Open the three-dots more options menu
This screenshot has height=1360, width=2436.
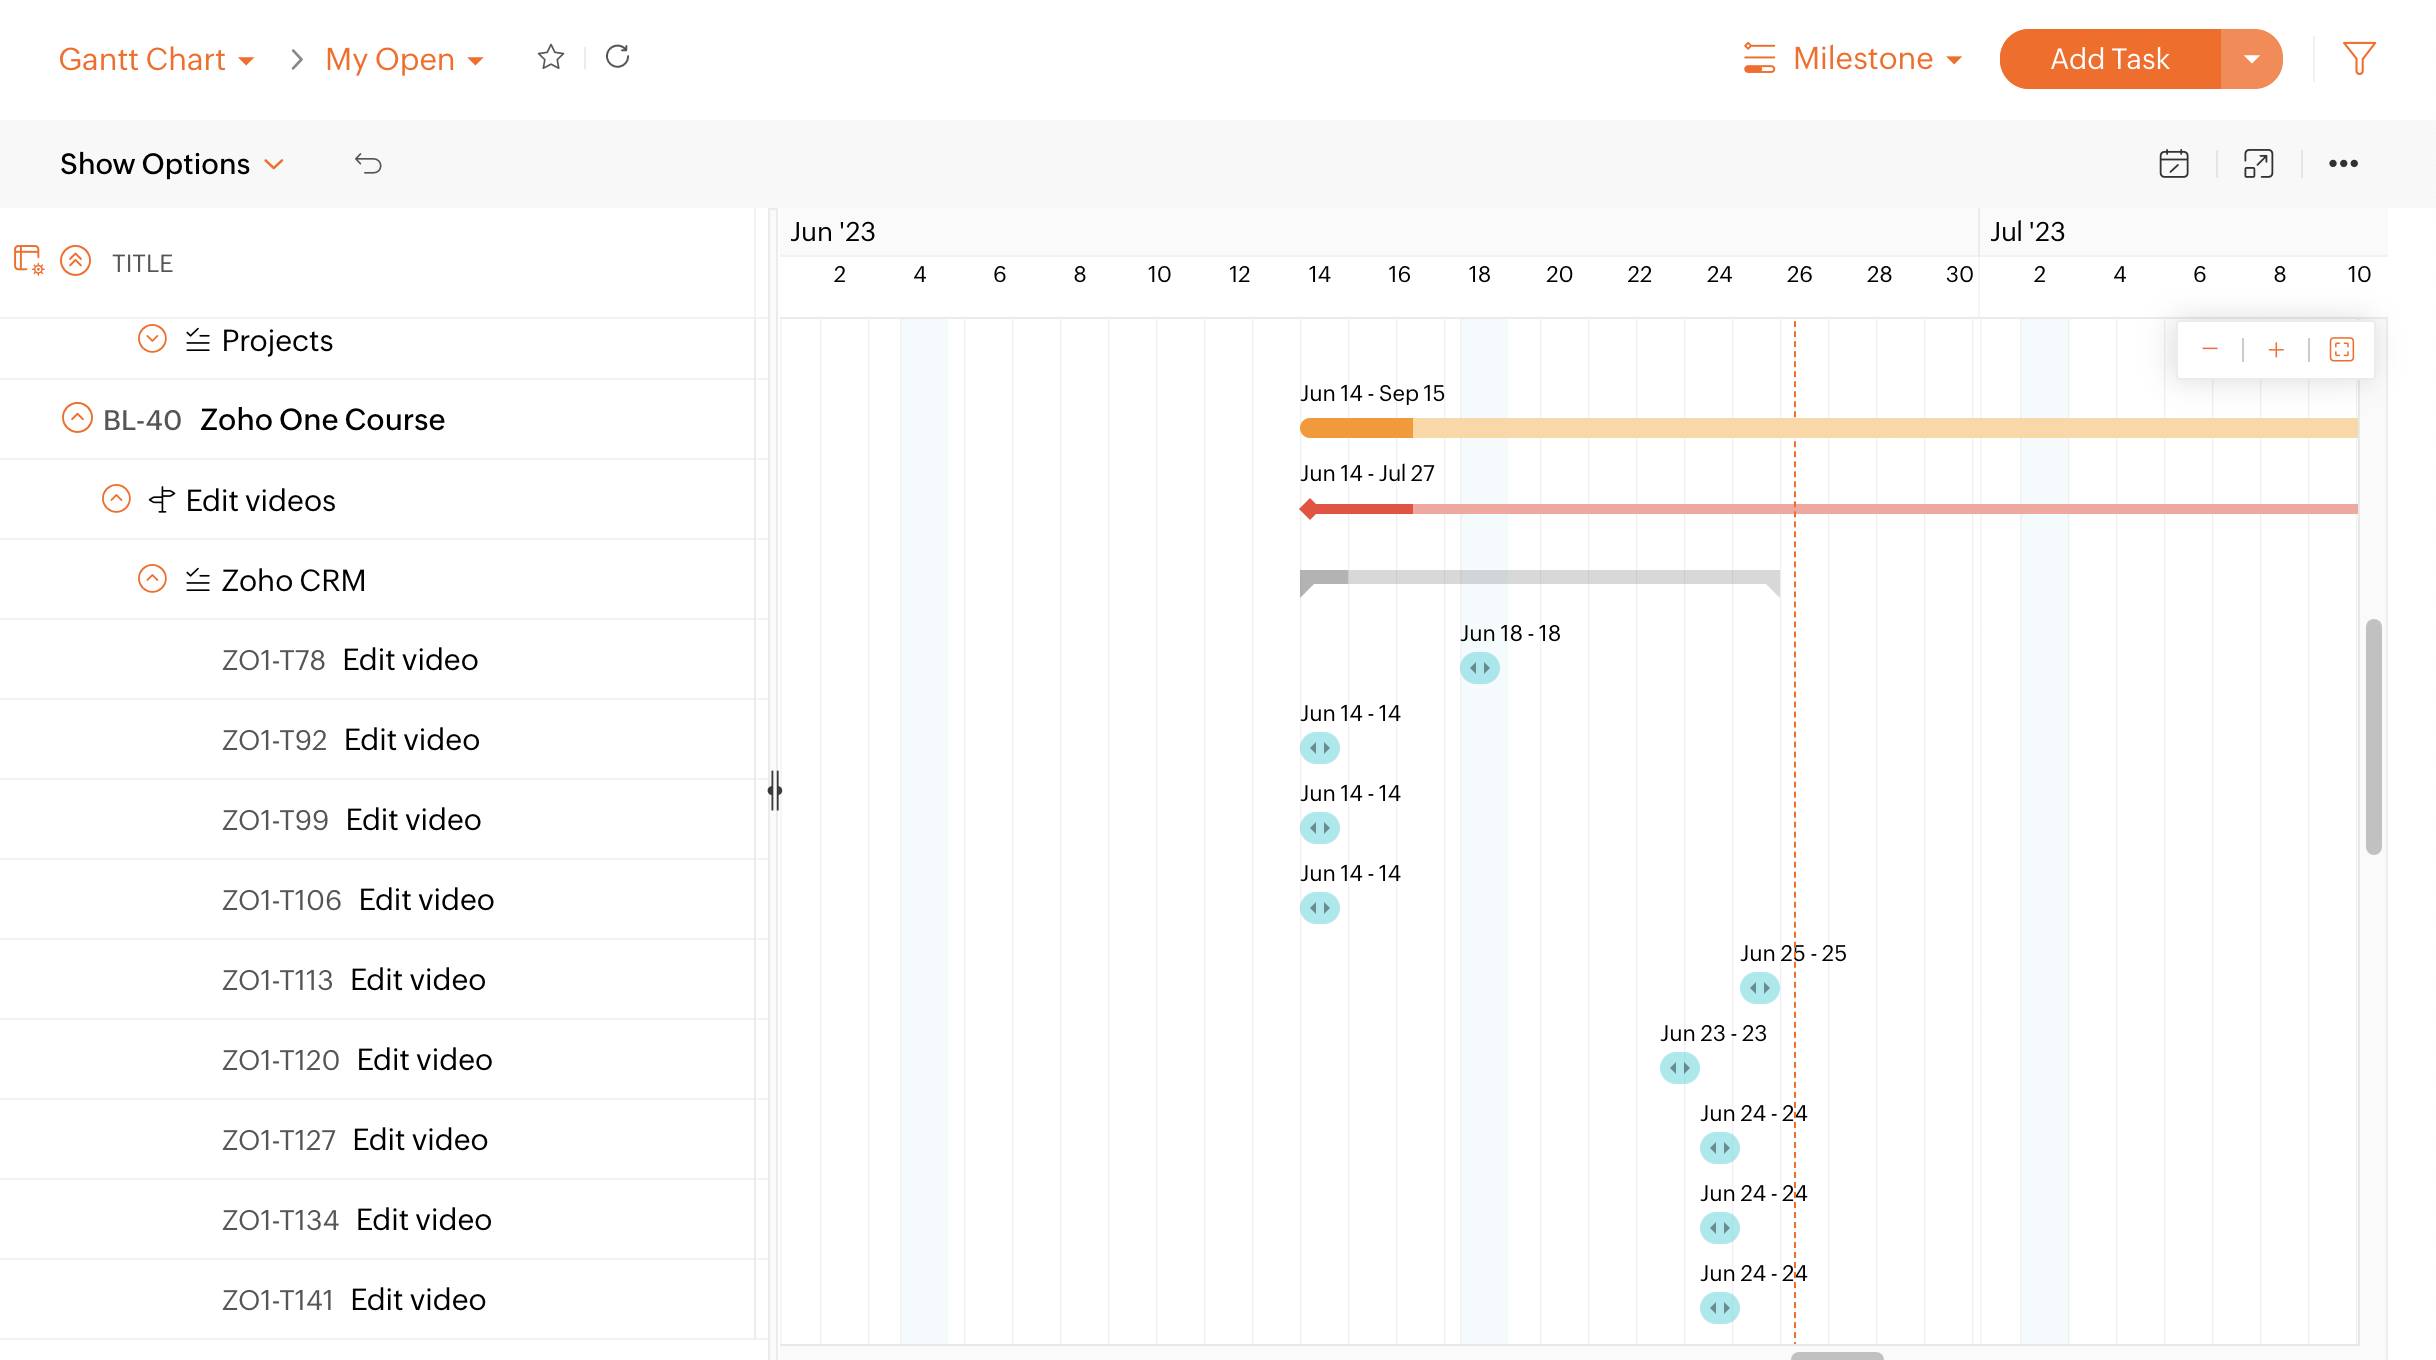(x=2343, y=164)
